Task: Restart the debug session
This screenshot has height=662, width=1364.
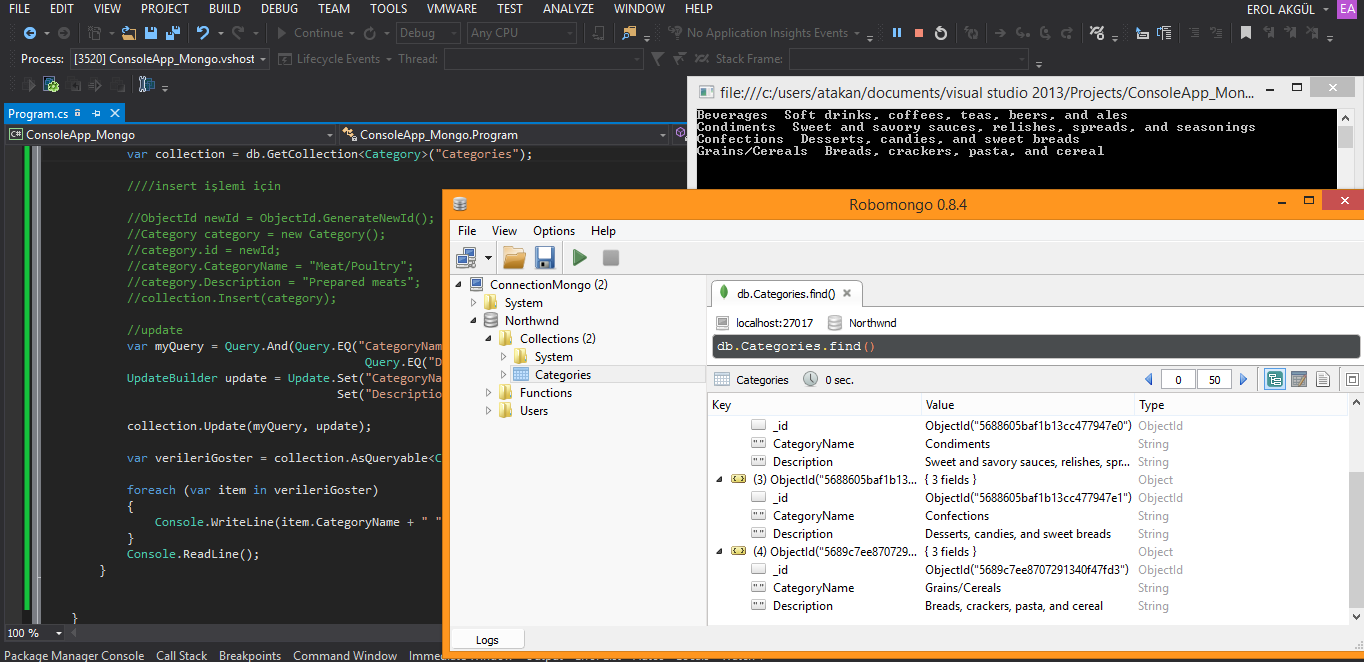Action: 941,33
